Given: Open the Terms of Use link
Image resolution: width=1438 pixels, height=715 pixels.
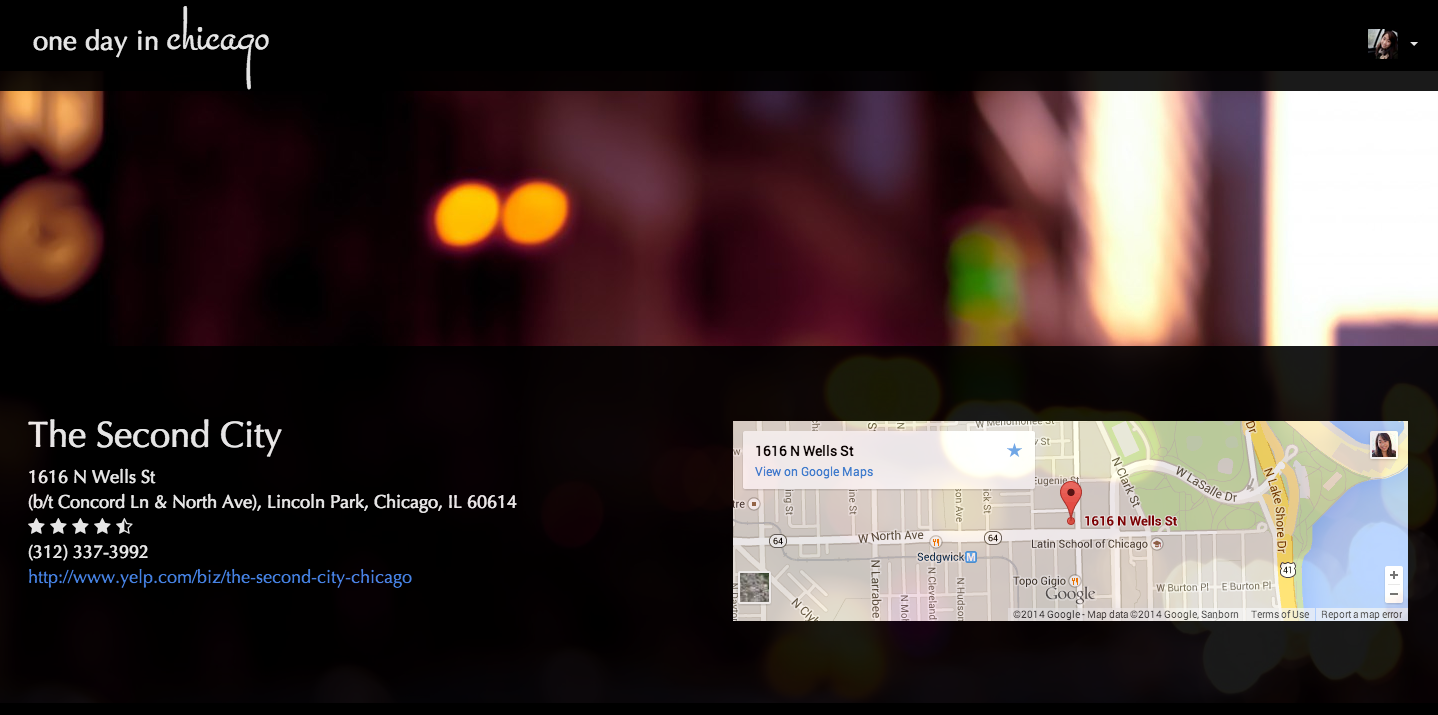Looking at the screenshot, I should tap(1280, 615).
